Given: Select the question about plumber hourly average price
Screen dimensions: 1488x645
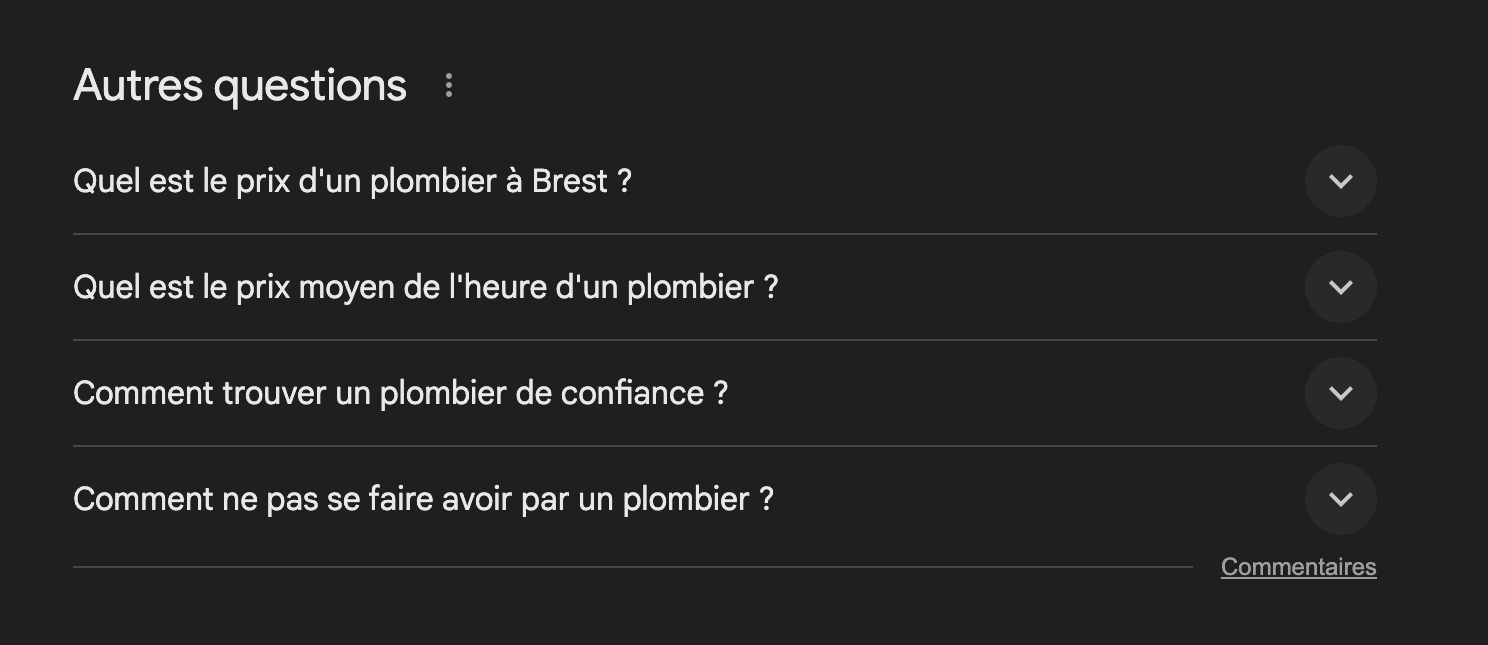Looking at the screenshot, I should pyautogui.click(x=426, y=287).
